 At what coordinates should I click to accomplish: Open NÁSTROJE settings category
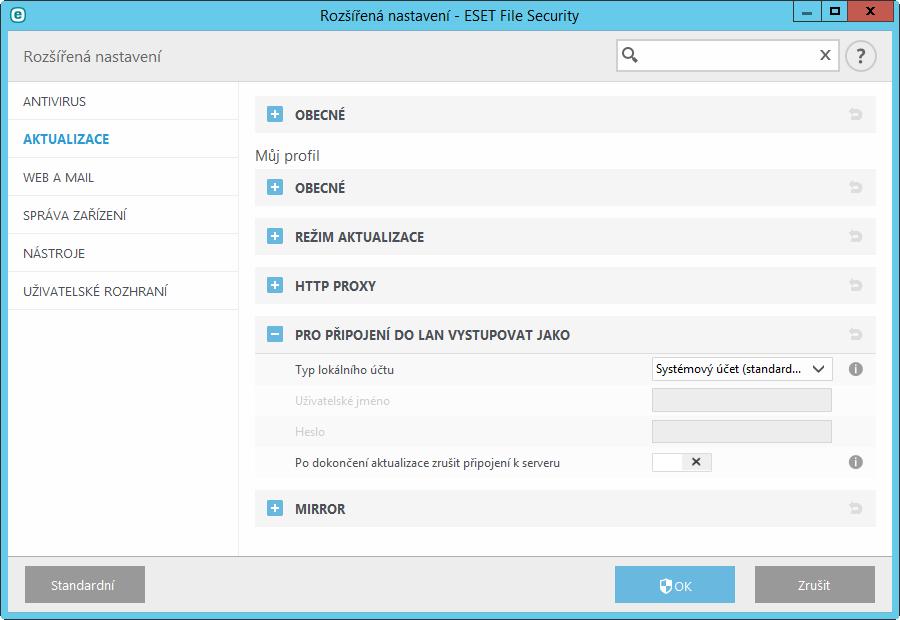pos(123,253)
